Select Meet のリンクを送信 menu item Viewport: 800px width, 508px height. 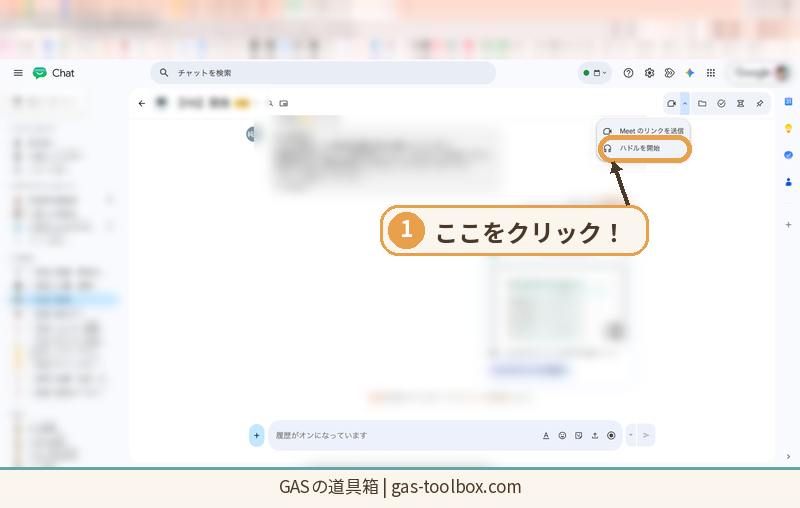[643, 131]
